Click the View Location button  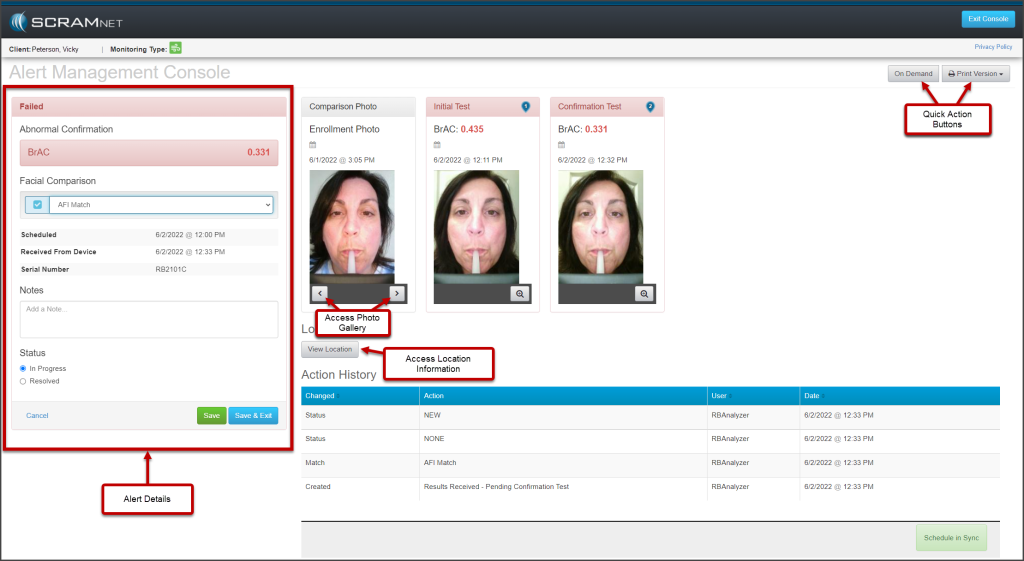point(330,349)
